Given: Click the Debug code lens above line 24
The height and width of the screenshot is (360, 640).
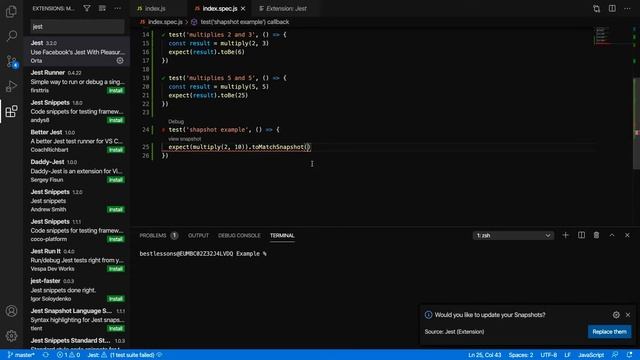Looking at the screenshot, I should [x=176, y=122].
